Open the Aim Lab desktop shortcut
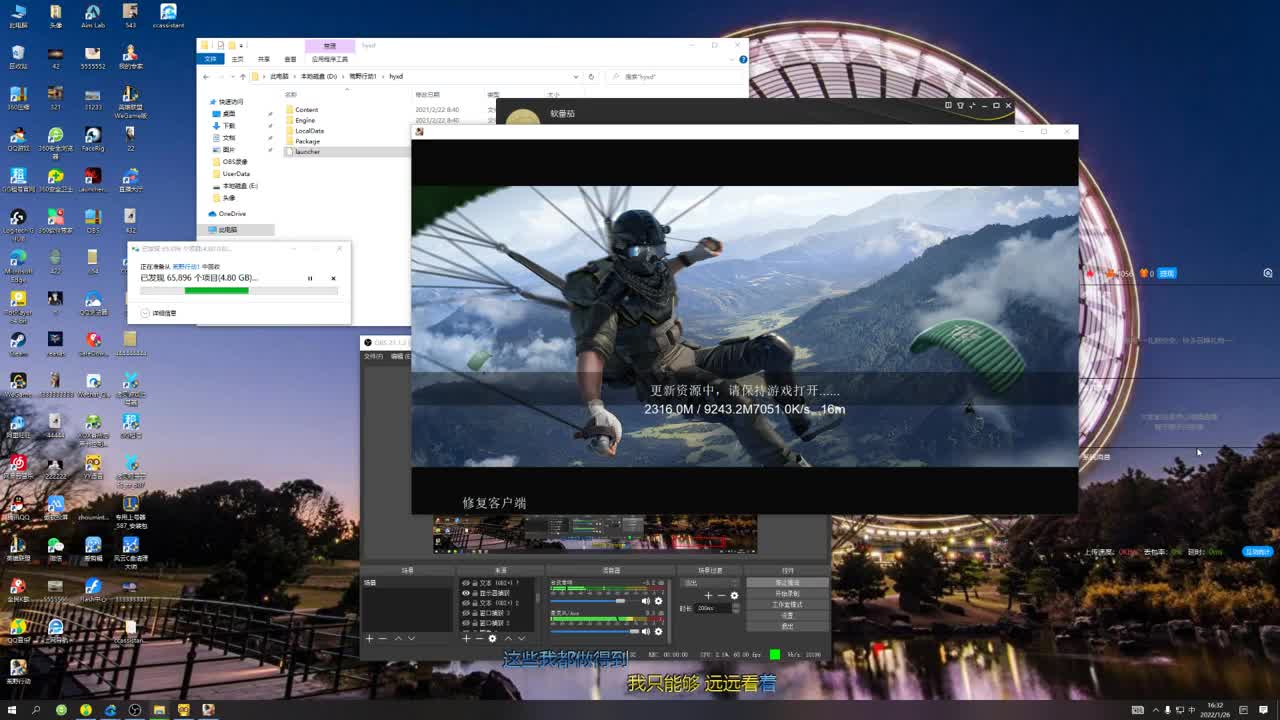 pyautogui.click(x=92, y=15)
